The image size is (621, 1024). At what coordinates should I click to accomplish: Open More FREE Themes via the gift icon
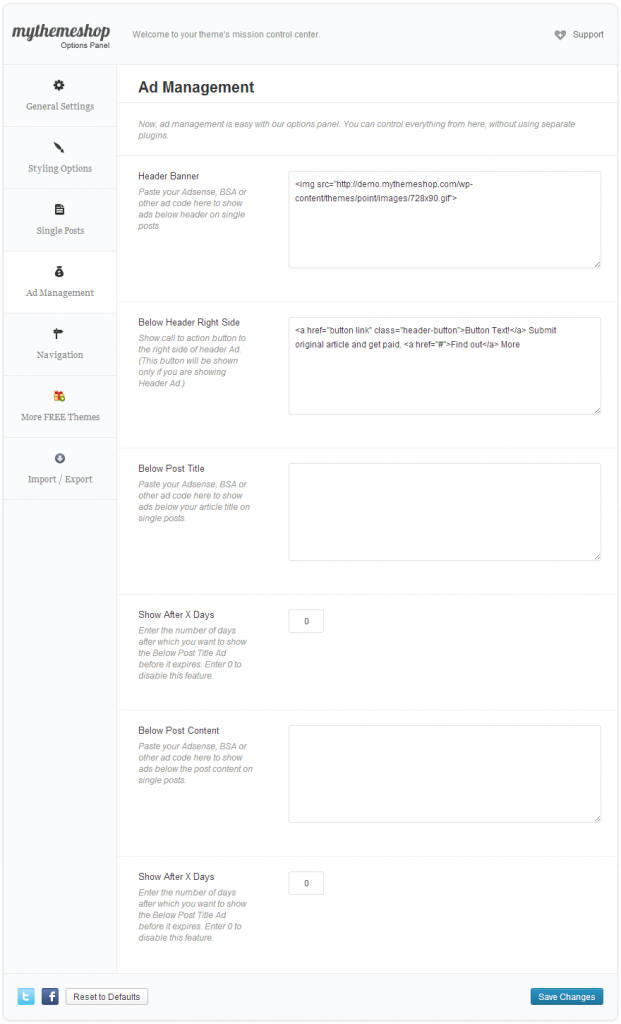point(58,395)
